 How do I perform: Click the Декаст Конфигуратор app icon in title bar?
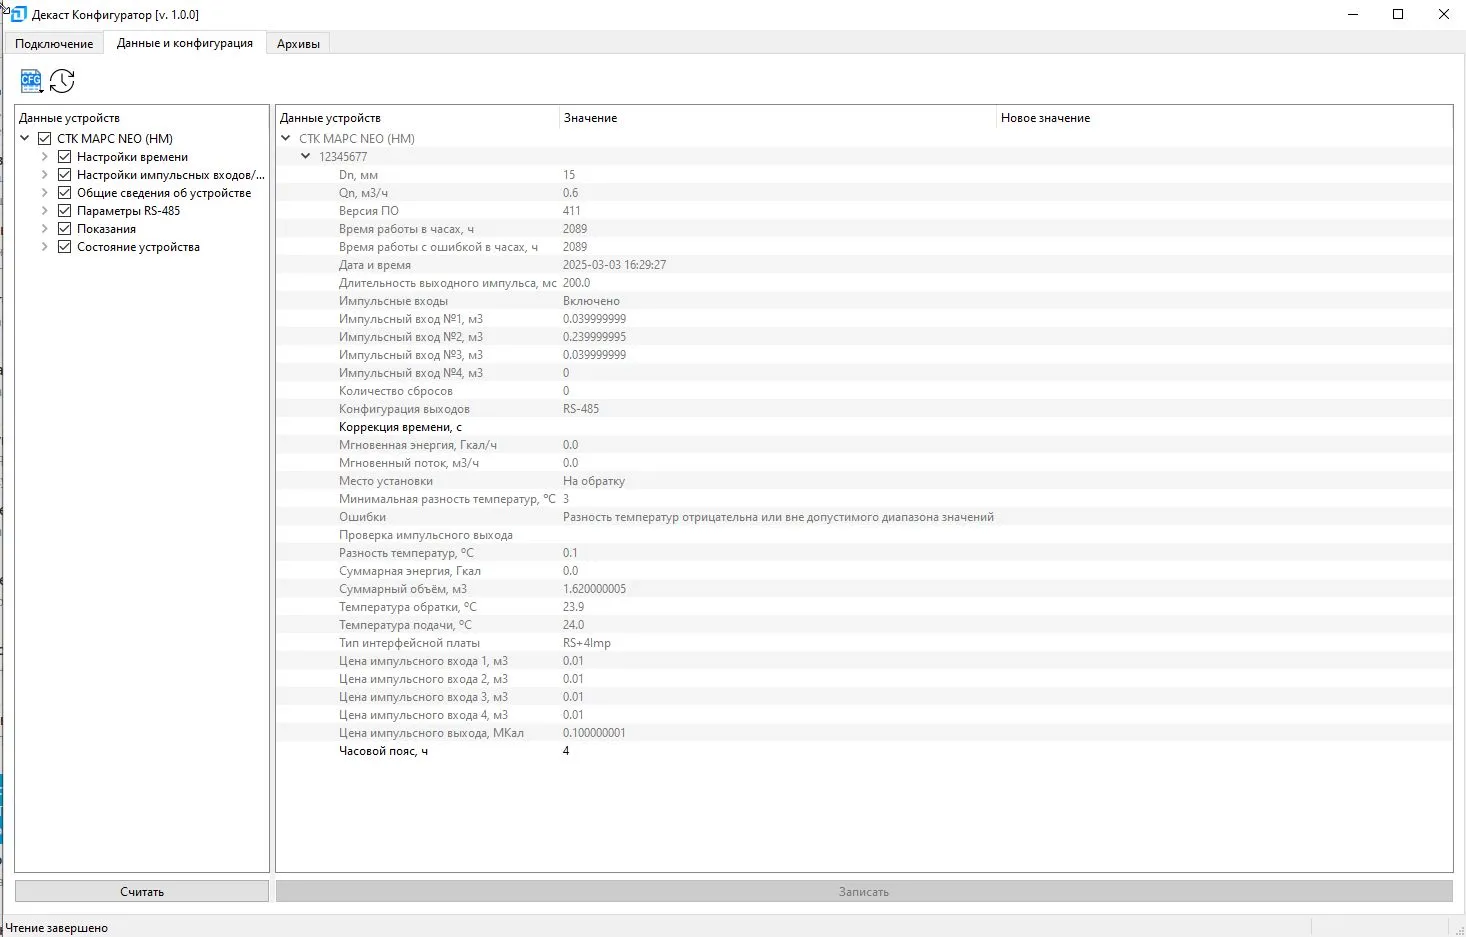pos(18,14)
